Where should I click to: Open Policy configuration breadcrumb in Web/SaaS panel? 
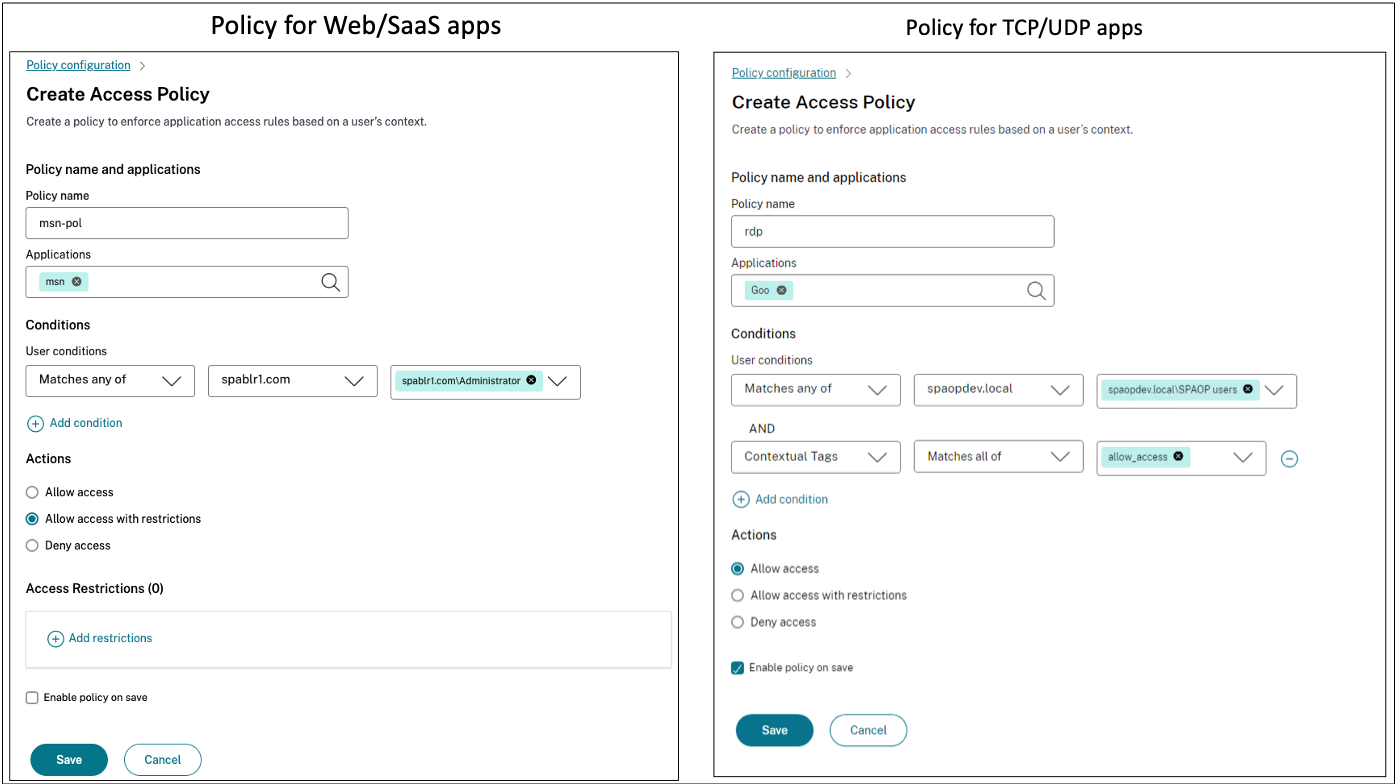point(78,66)
